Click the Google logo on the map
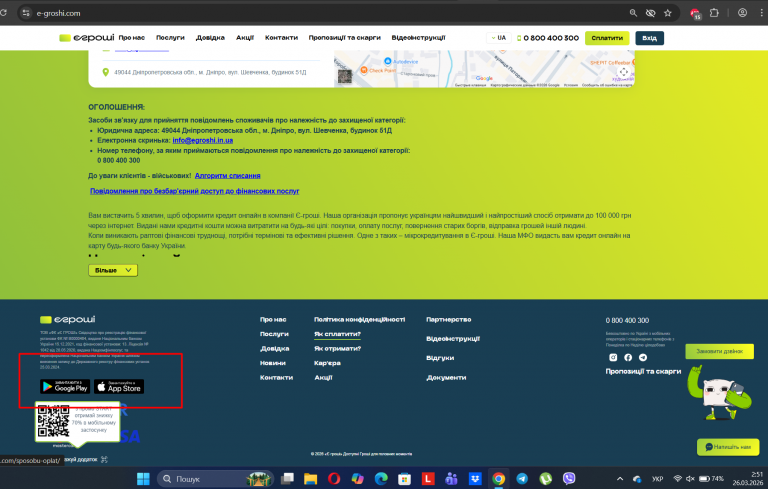This screenshot has height=489, width=768. tap(484, 78)
